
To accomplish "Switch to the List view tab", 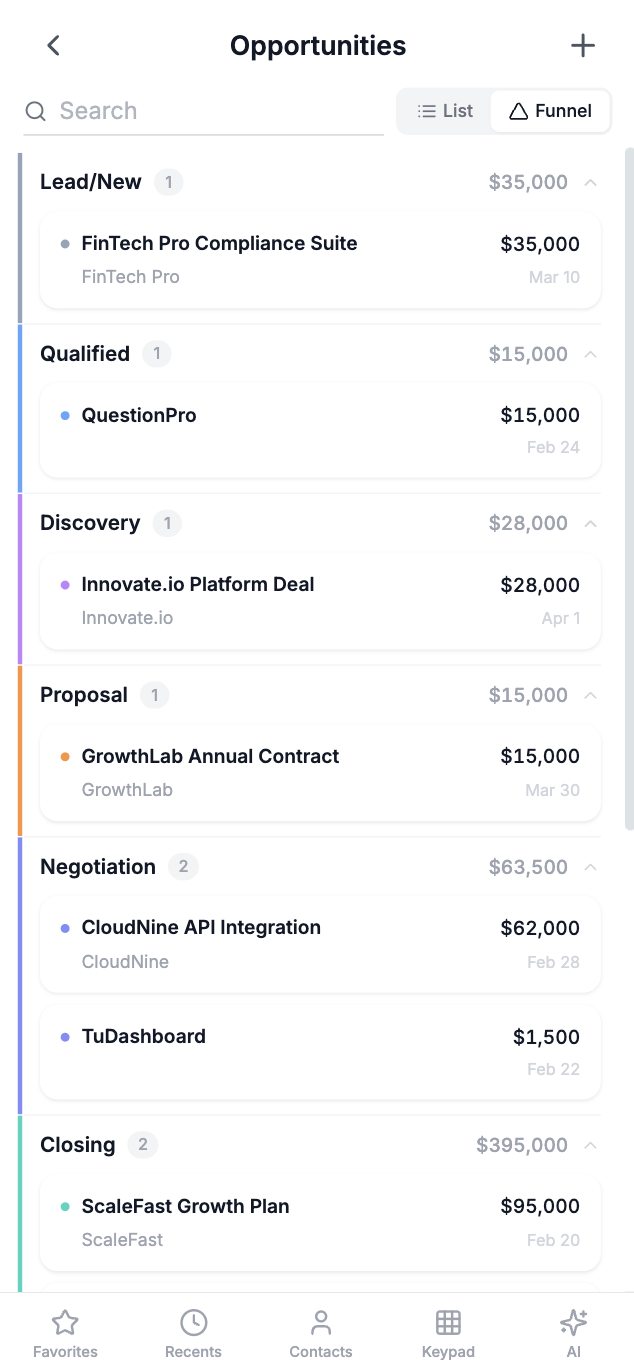I will pos(444,111).
